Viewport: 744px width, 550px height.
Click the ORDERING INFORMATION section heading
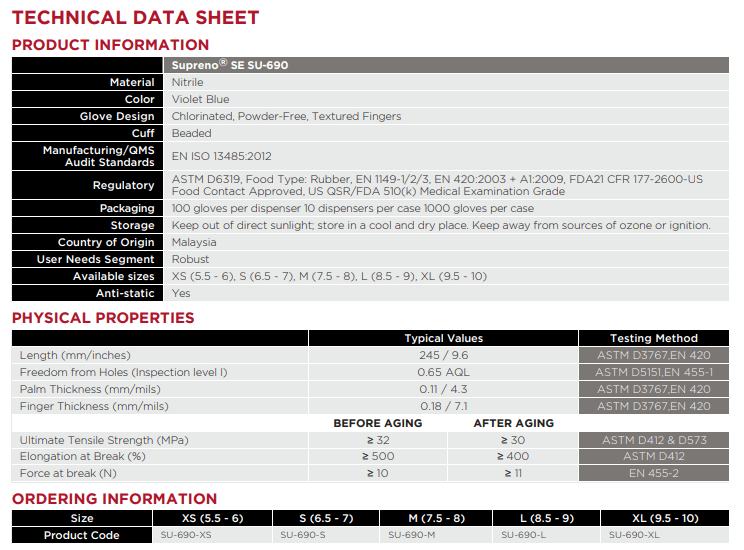click(114, 499)
